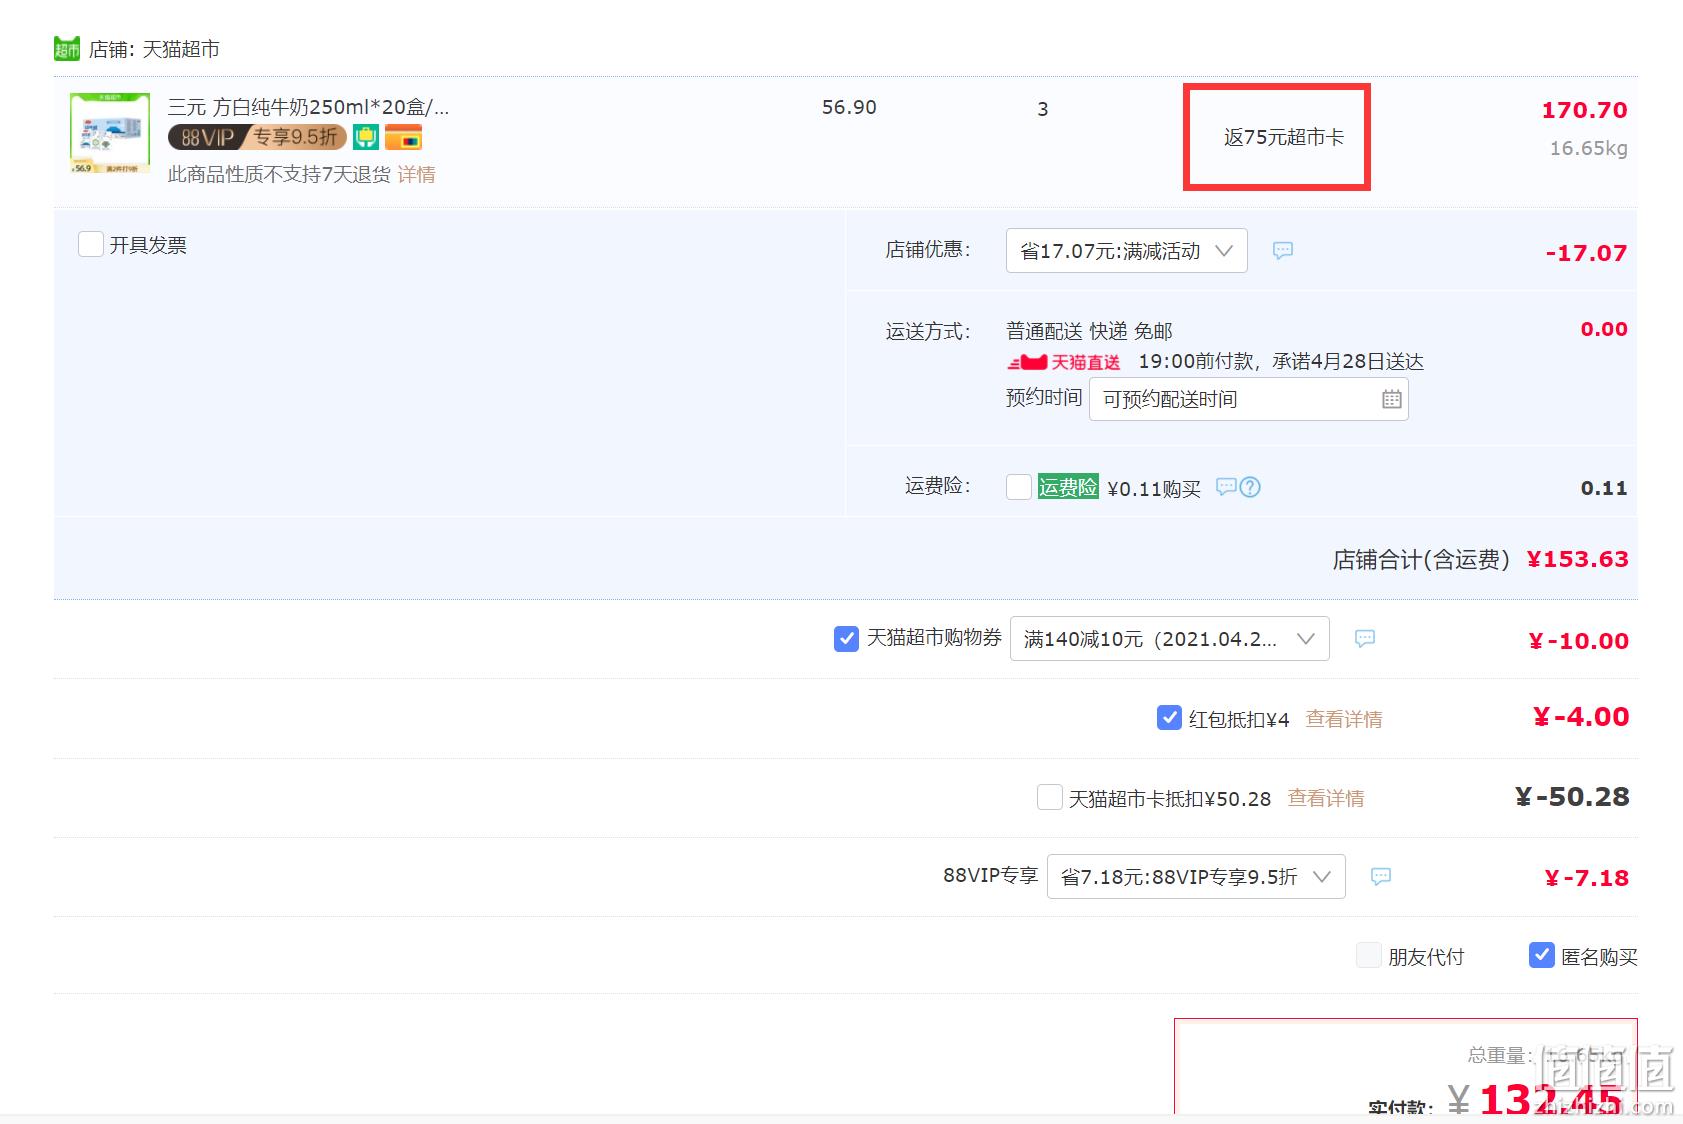Tick the 朋友代付 checkbox

click(1368, 955)
